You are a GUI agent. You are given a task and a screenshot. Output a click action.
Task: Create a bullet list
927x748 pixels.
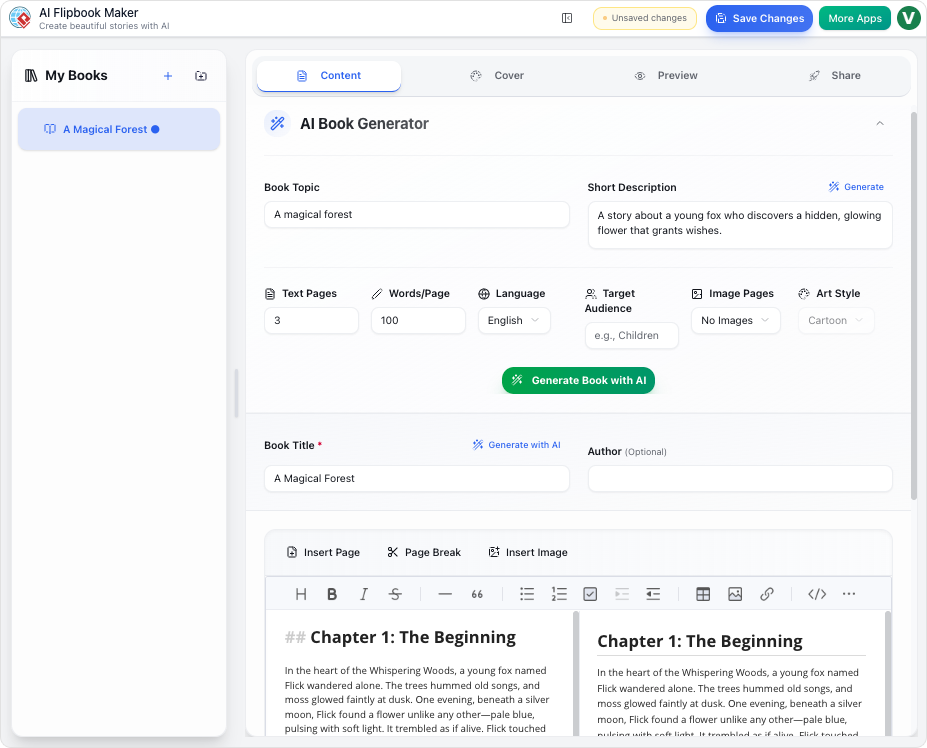527,593
